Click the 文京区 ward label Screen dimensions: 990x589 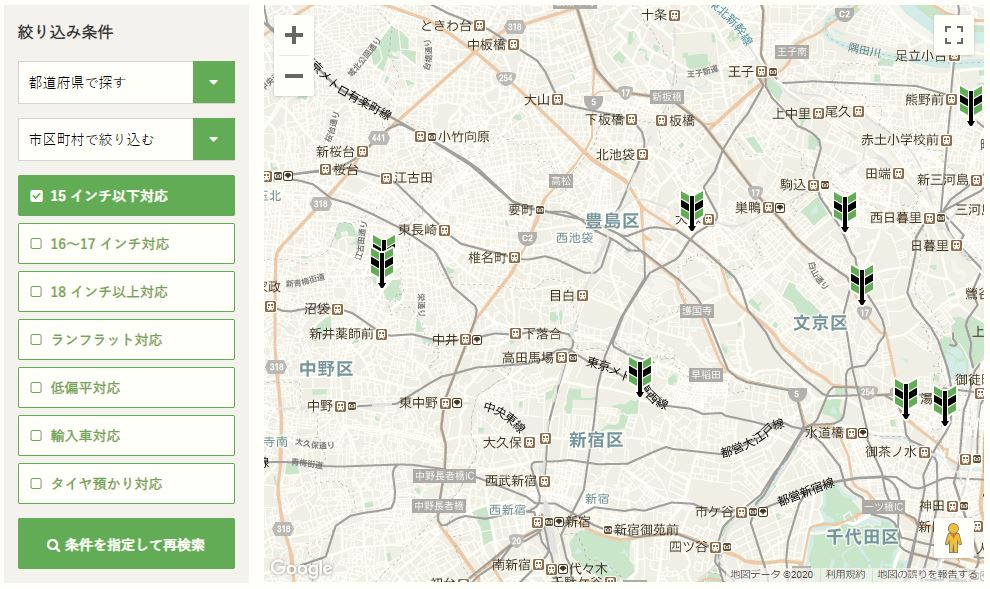point(820,323)
